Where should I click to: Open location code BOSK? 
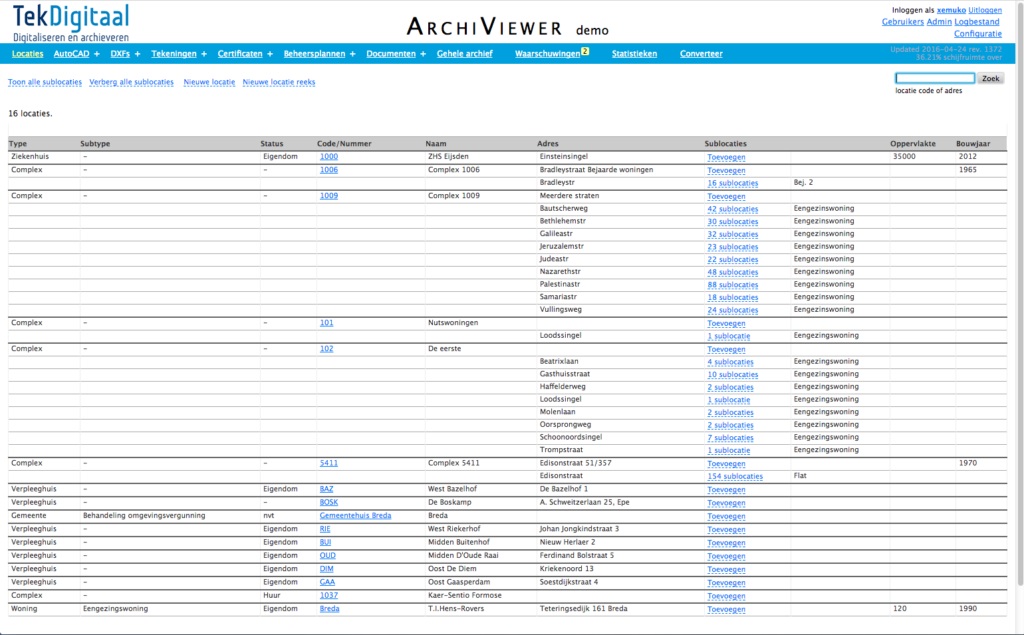click(x=328, y=502)
